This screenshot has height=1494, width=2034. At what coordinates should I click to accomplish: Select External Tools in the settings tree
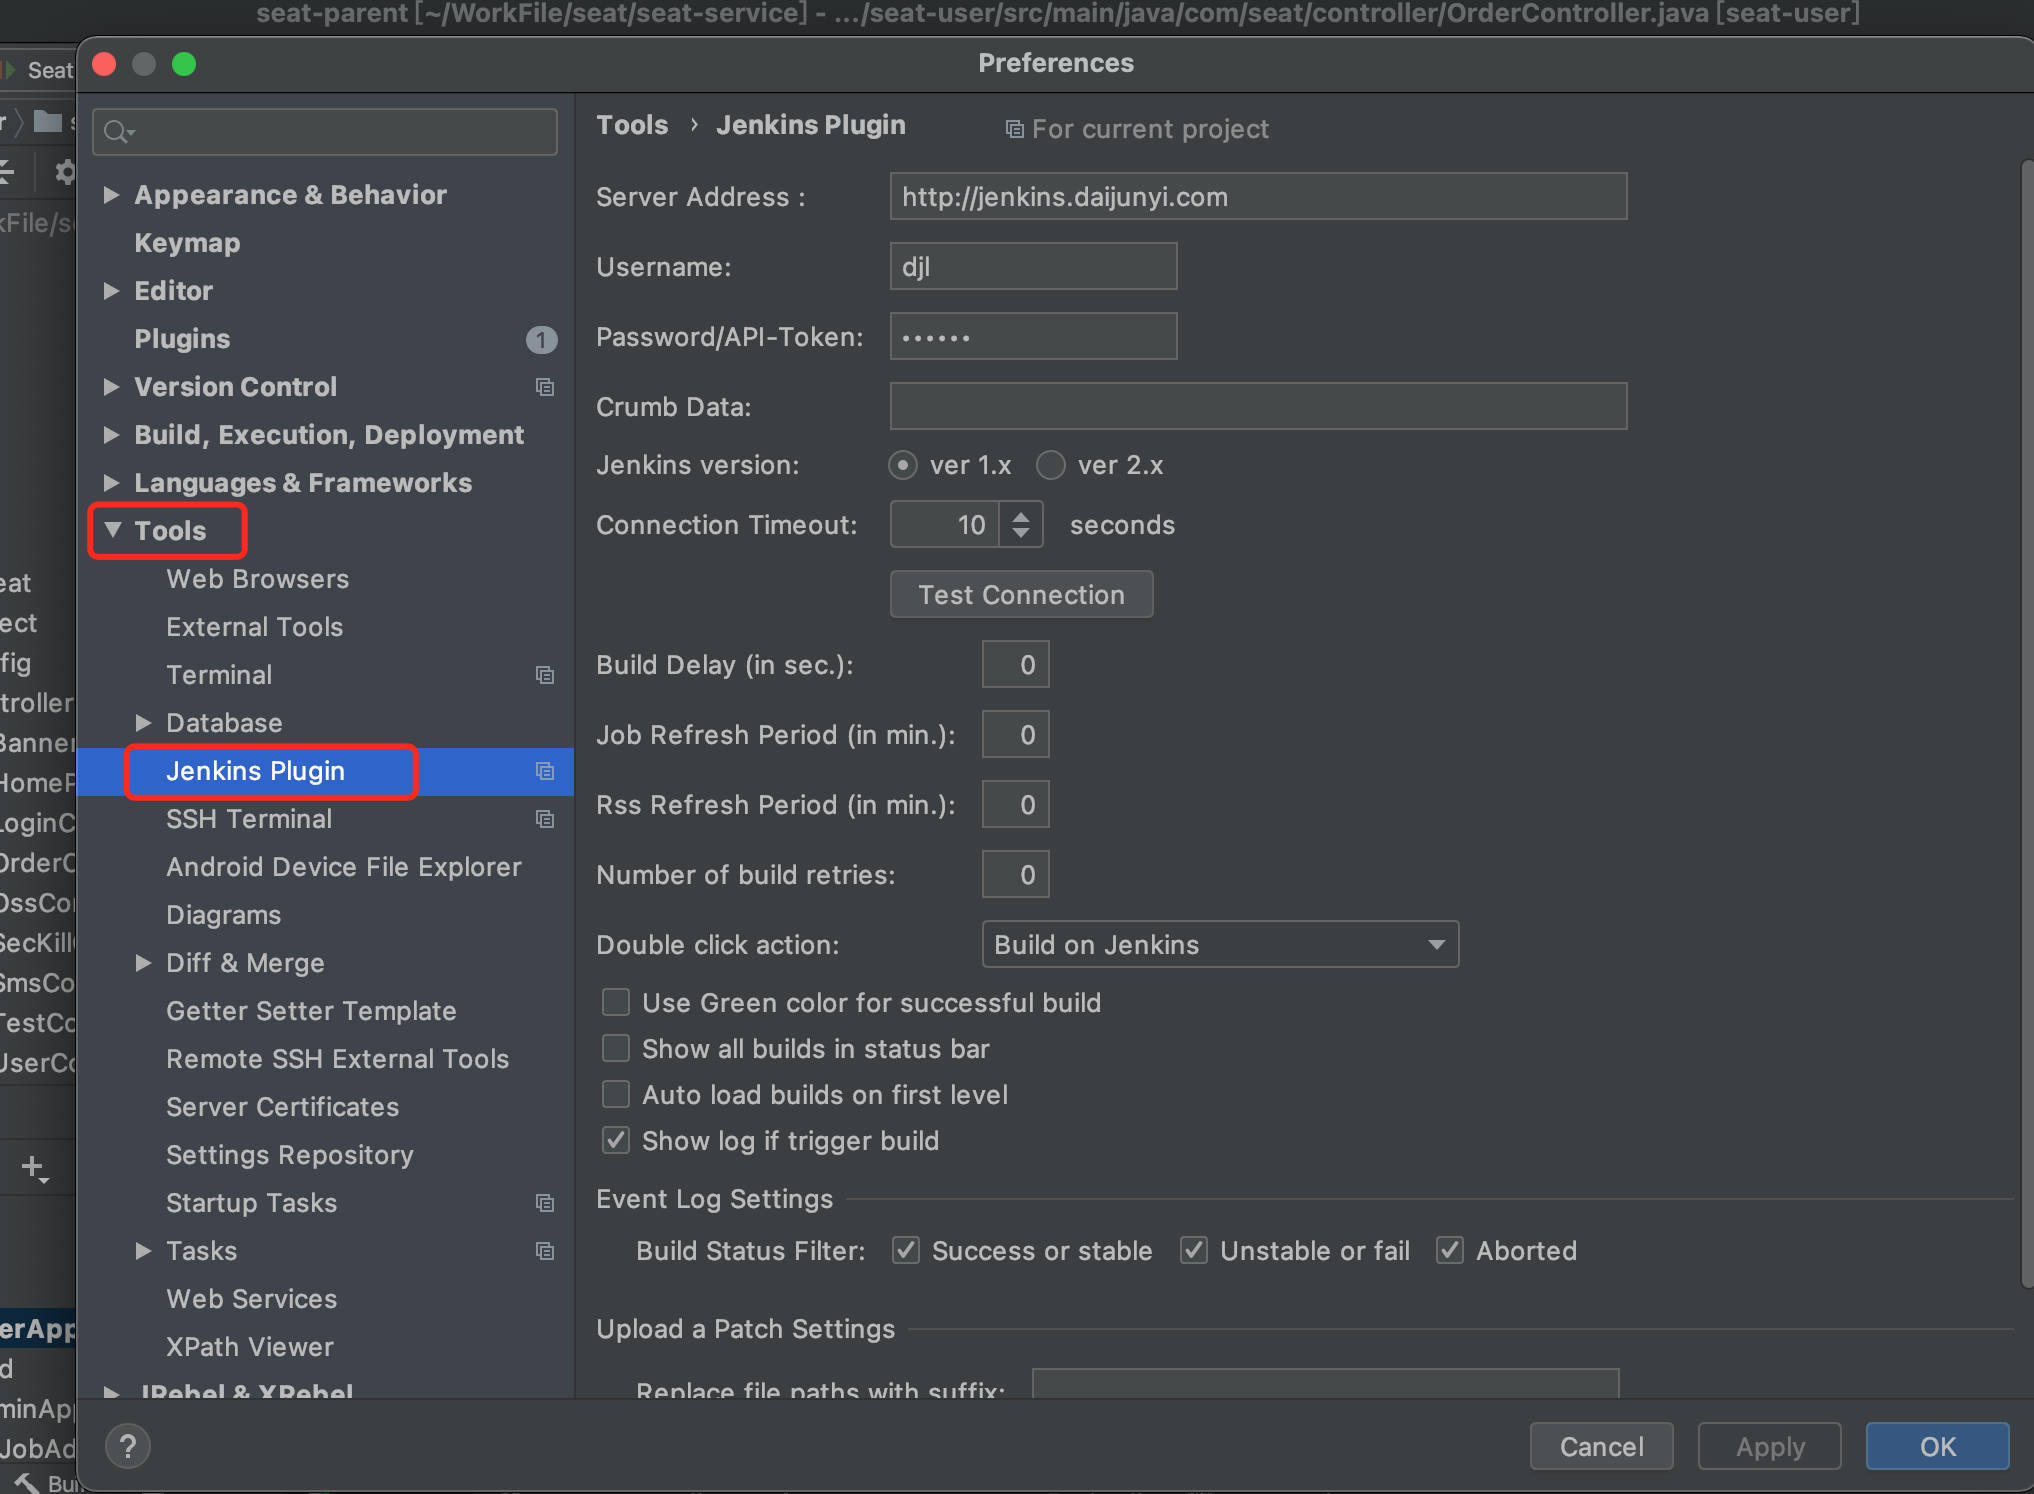point(254,627)
